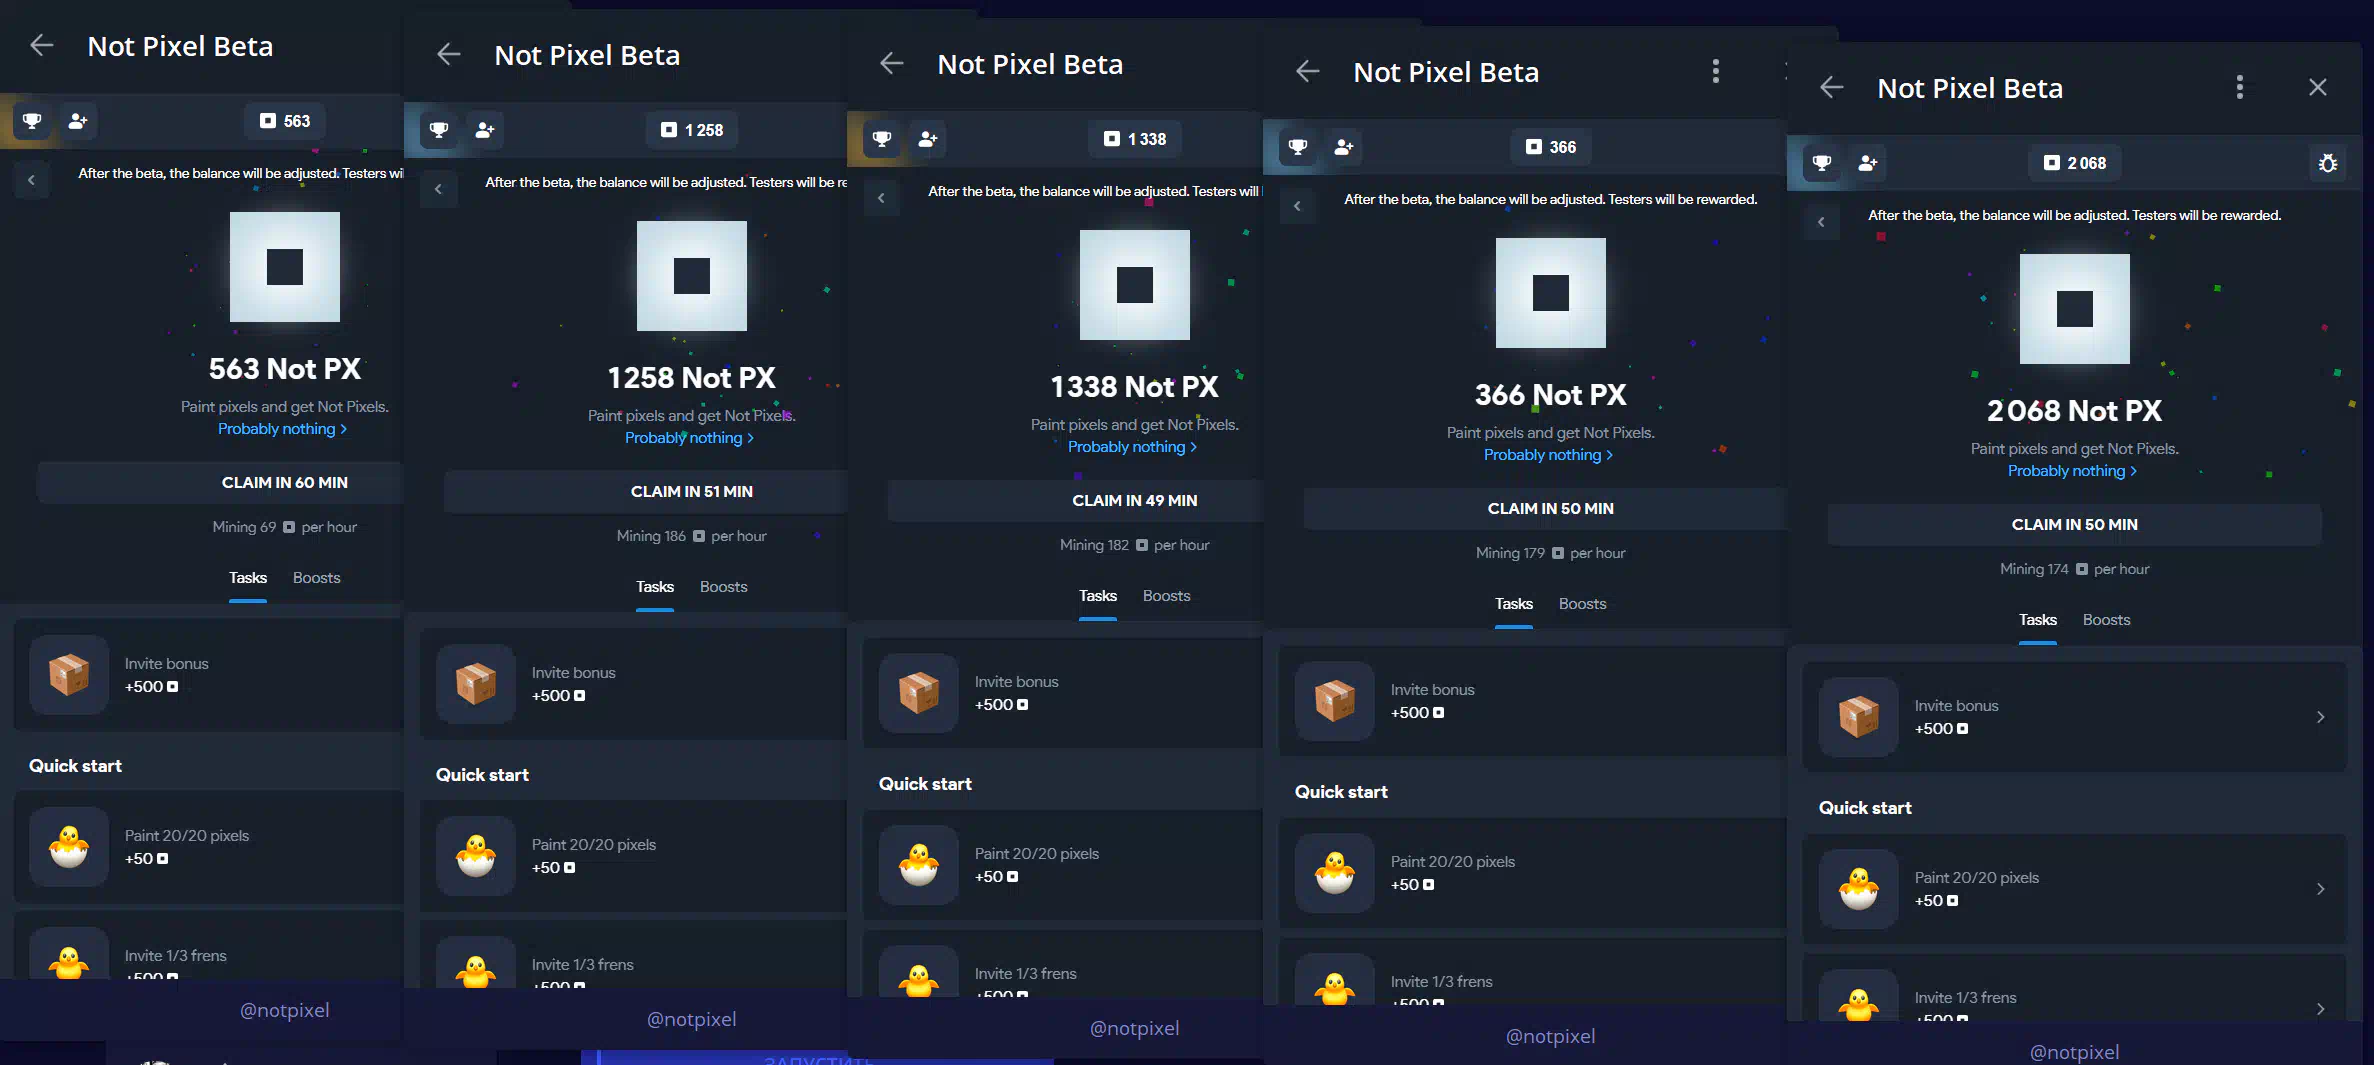Screen dimensions: 2374x1065
Task: Open the Invite bonus task in the 563 window
Action: tap(209, 675)
